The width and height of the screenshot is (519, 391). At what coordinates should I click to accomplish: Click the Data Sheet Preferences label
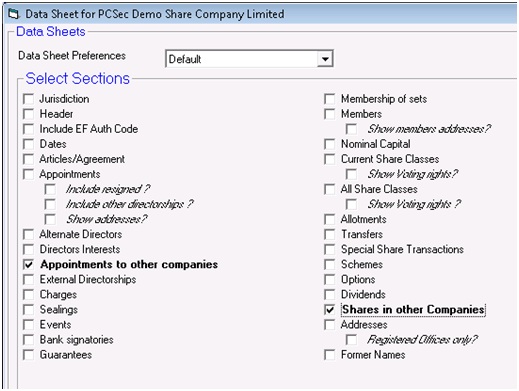[72, 56]
